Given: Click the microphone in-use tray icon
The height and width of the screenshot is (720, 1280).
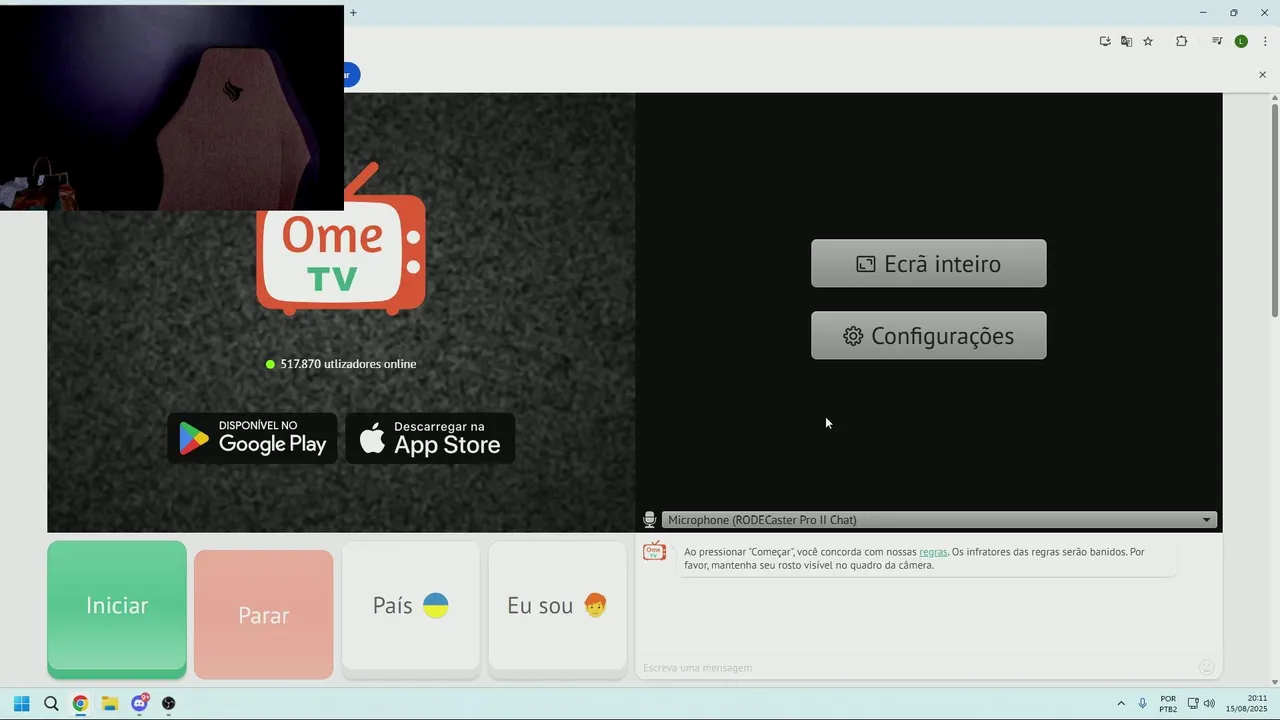Looking at the screenshot, I should click(1143, 703).
